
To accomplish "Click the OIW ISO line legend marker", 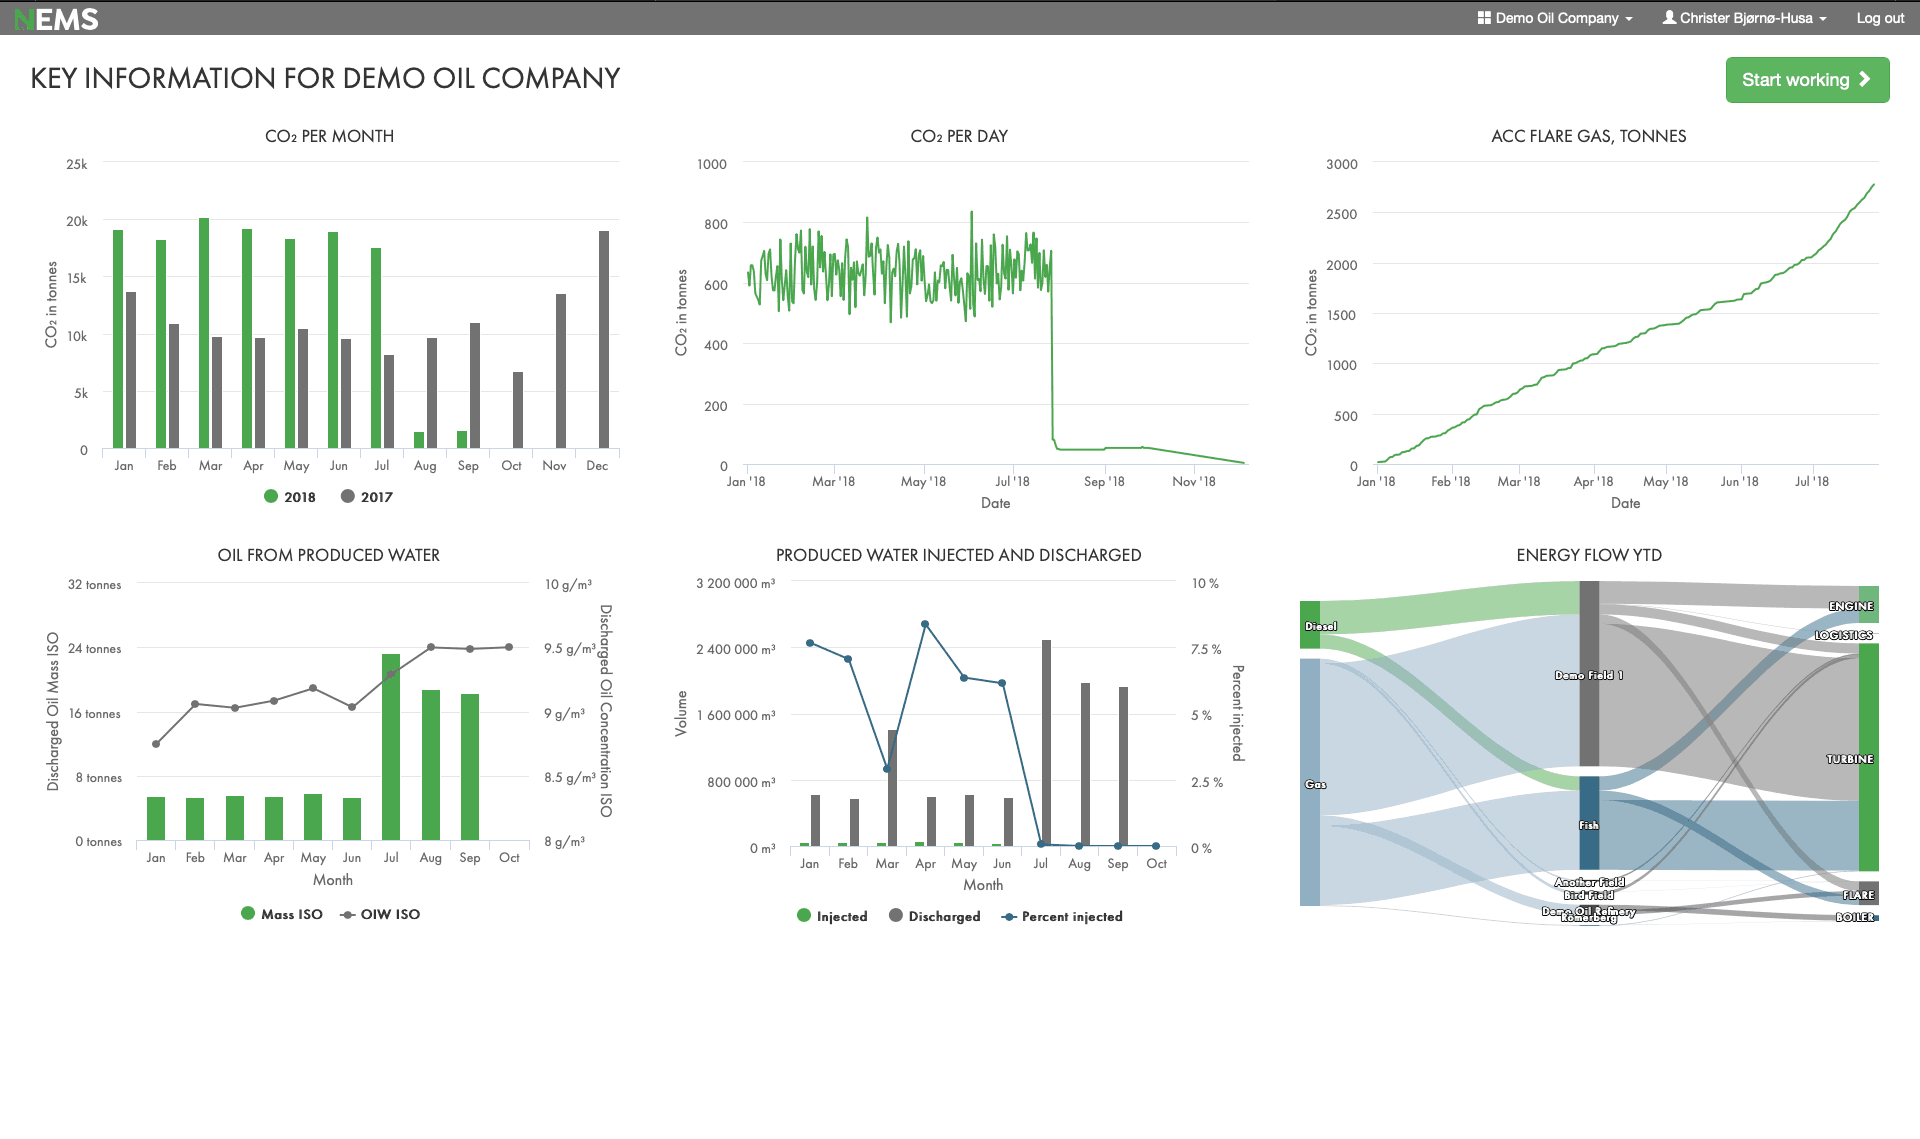I will pyautogui.click(x=349, y=914).
